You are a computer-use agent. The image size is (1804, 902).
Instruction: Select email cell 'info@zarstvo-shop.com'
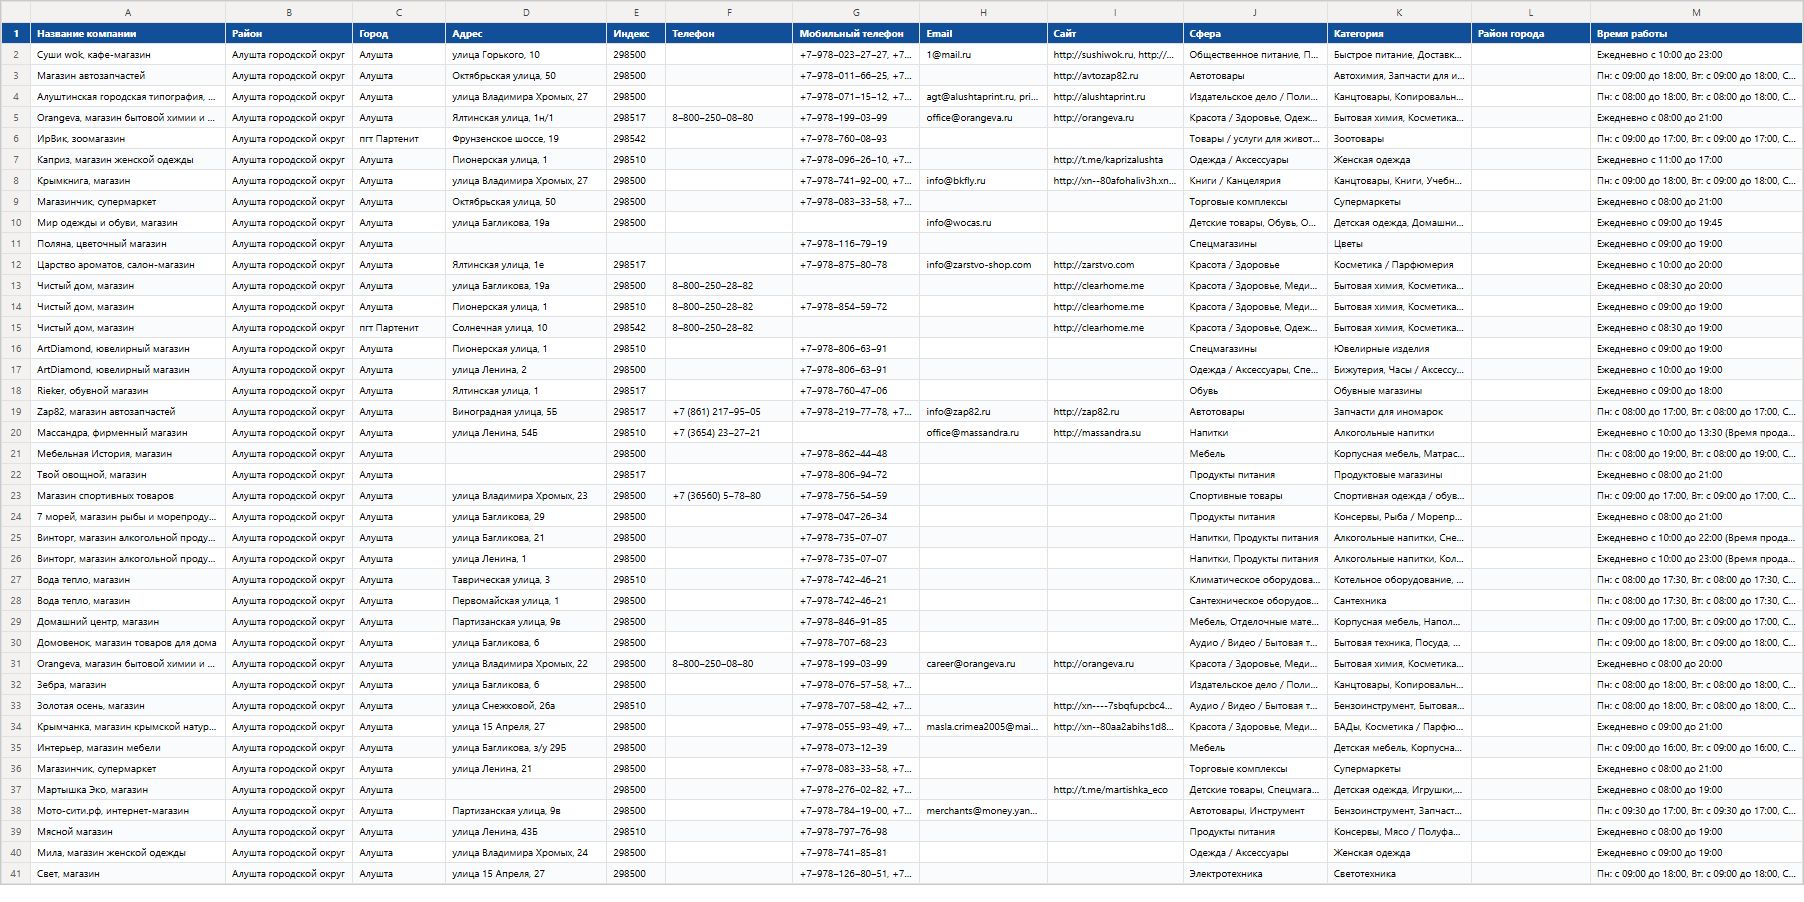tap(983, 265)
